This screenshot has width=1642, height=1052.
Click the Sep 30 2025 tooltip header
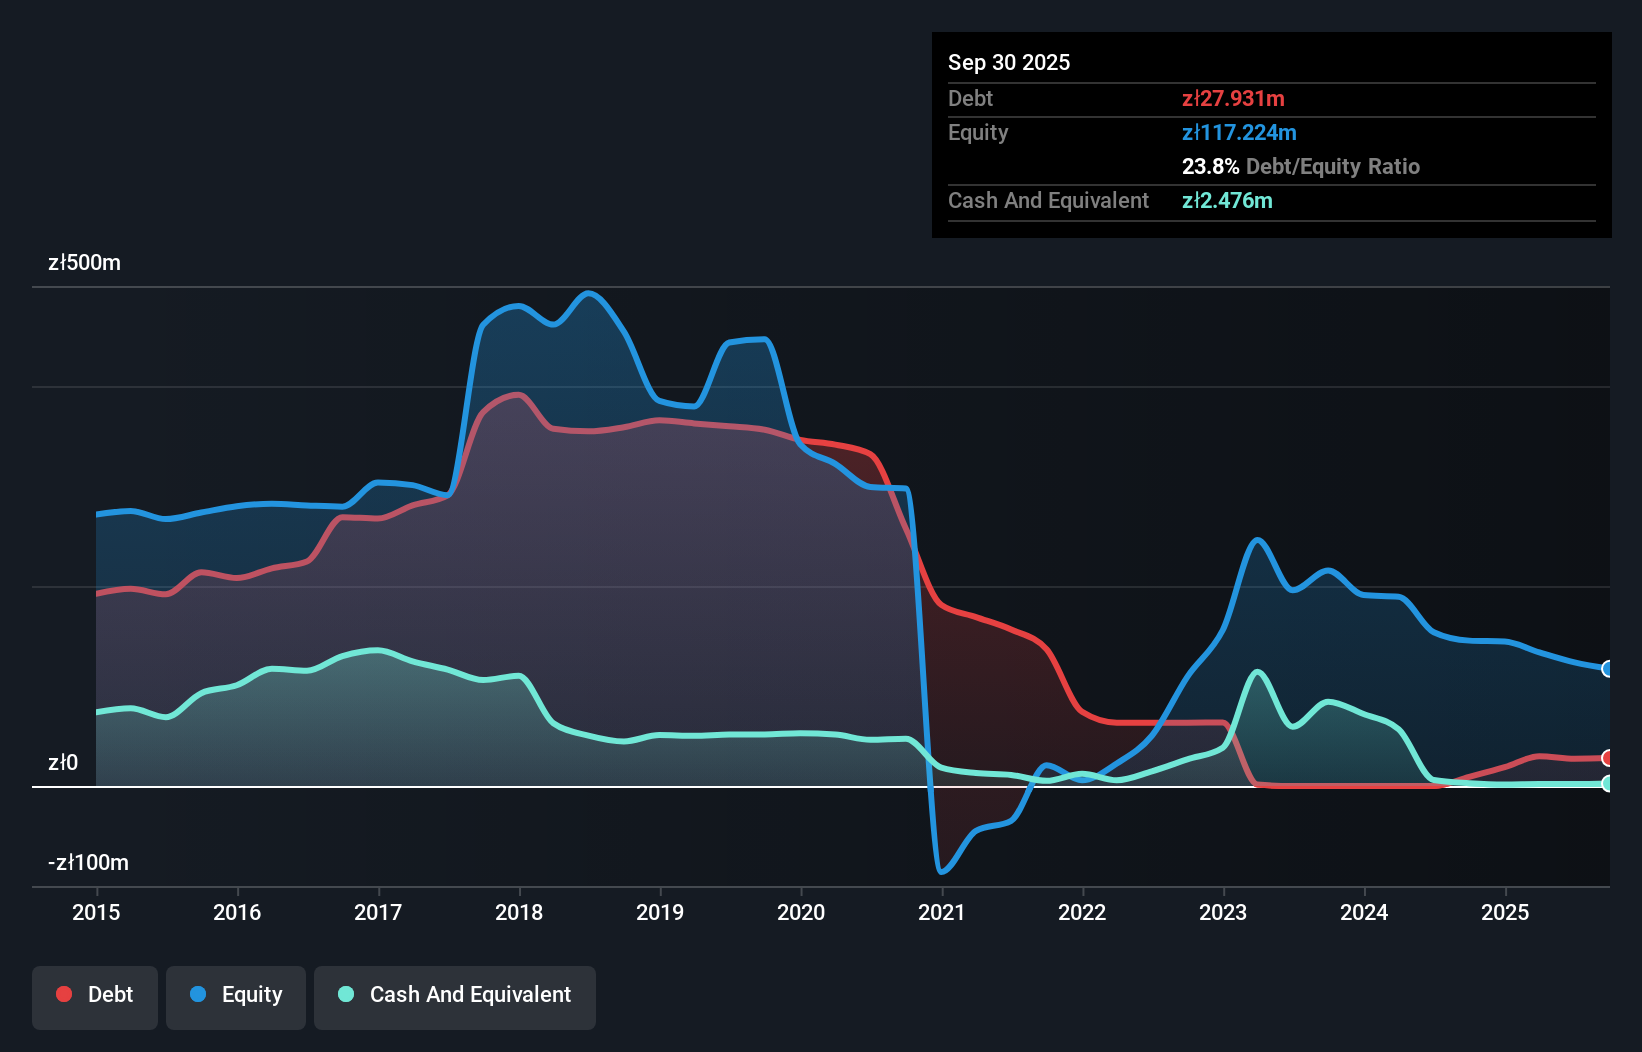tap(1009, 62)
